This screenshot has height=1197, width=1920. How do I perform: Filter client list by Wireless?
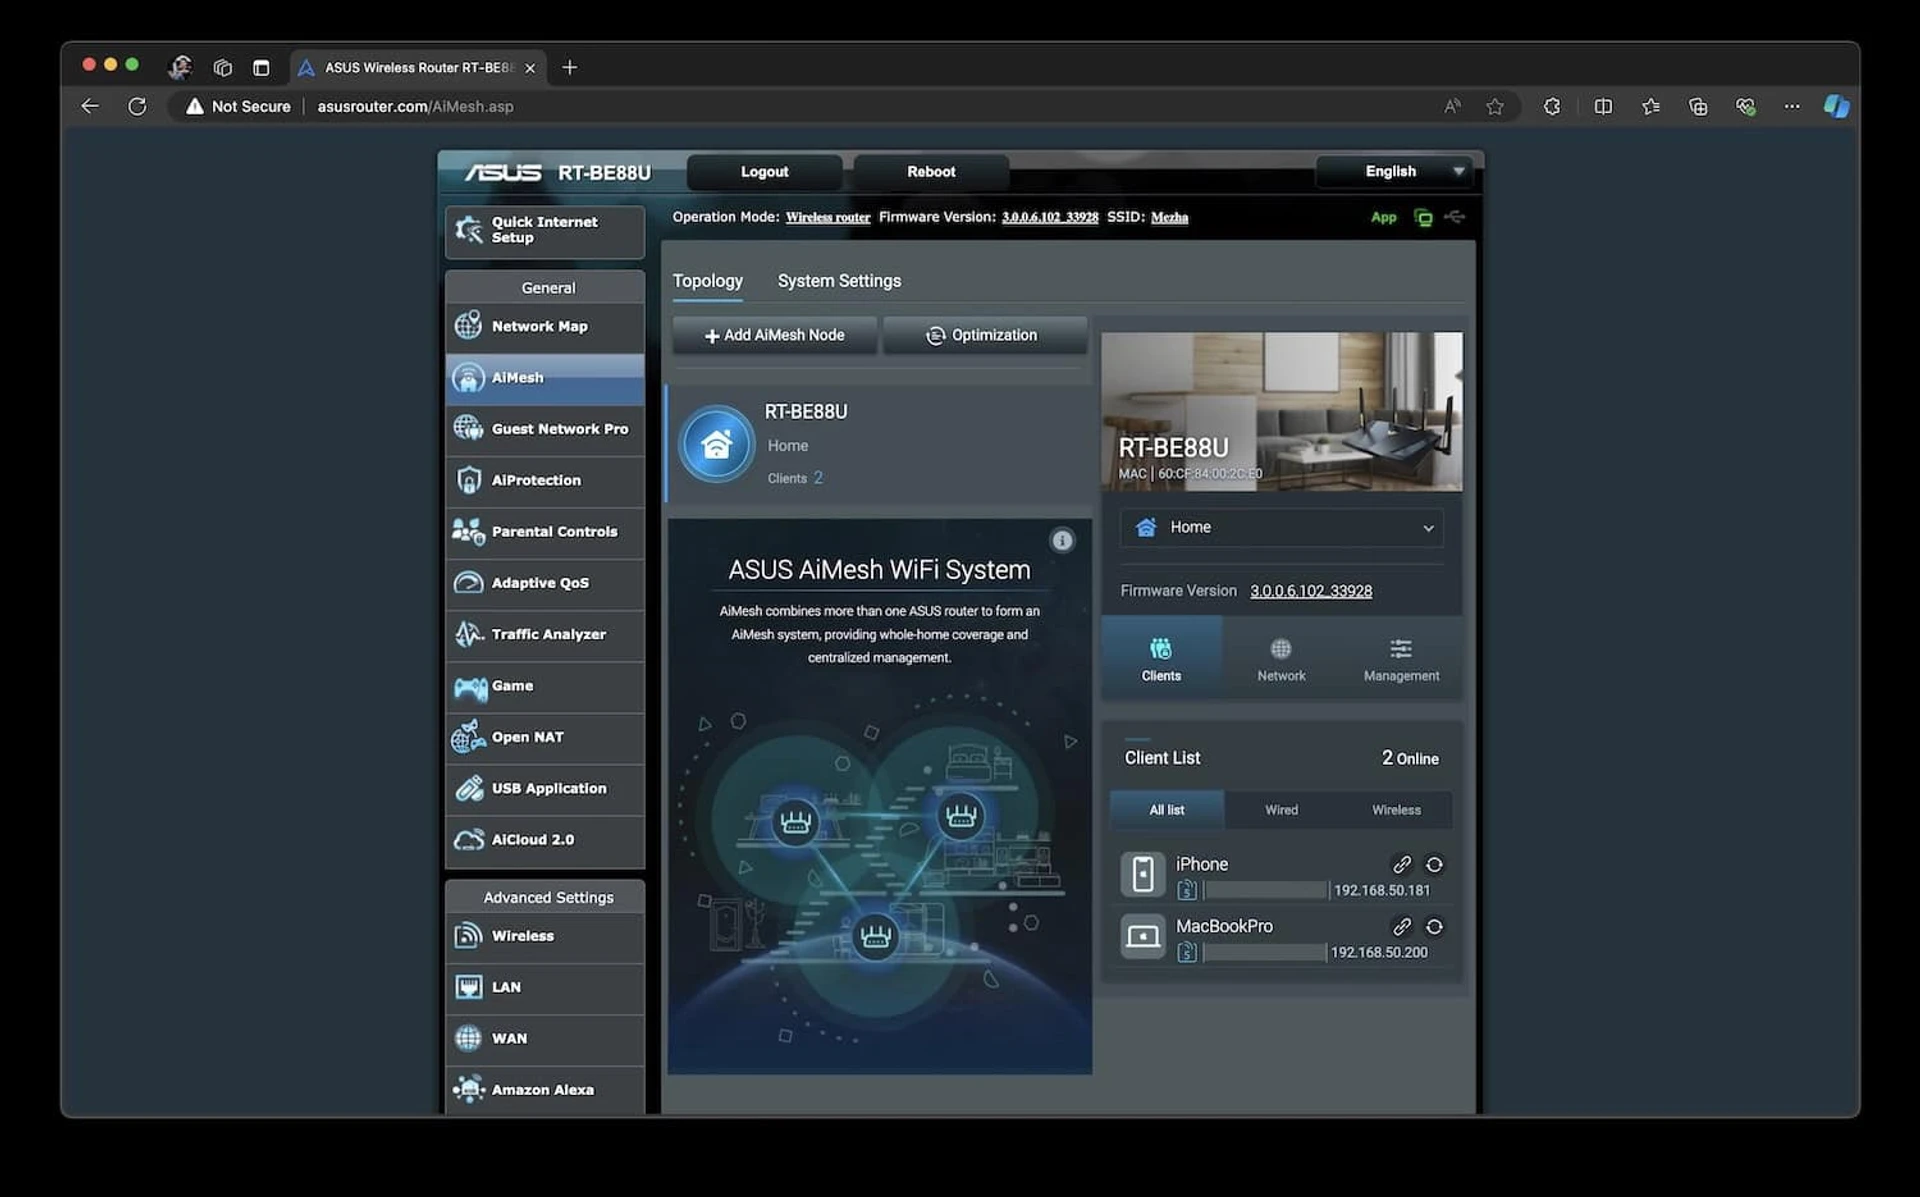pos(1396,810)
